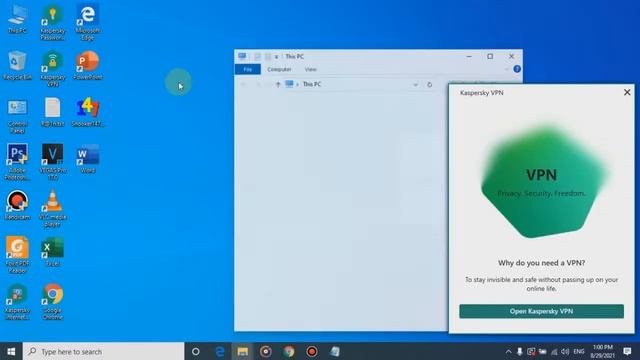This screenshot has width=640, height=360.
Task: Click the This PC address bar path
Action: click(x=312, y=84)
